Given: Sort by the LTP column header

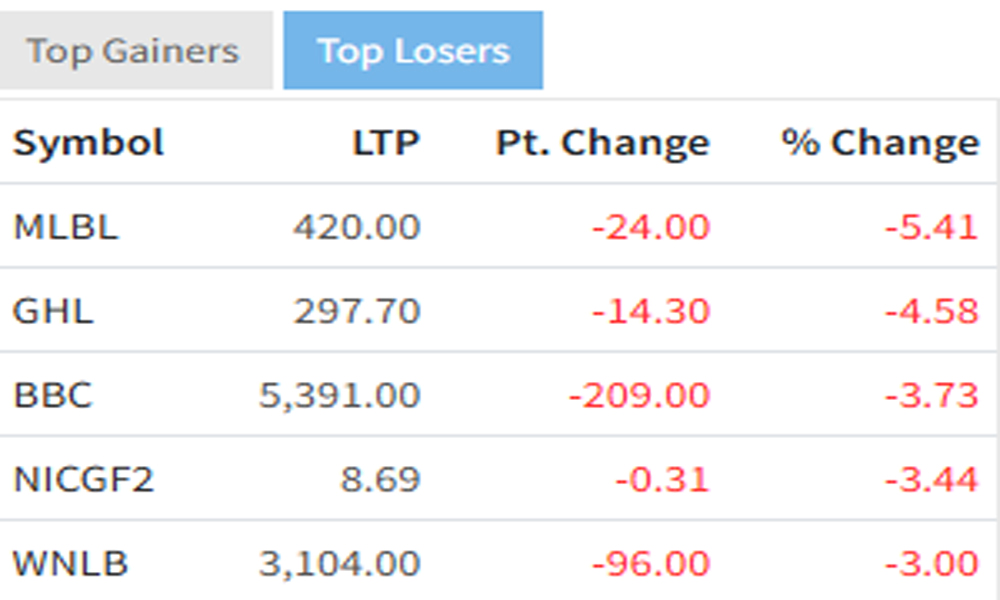Looking at the screenshot, I should coord(386,143).
